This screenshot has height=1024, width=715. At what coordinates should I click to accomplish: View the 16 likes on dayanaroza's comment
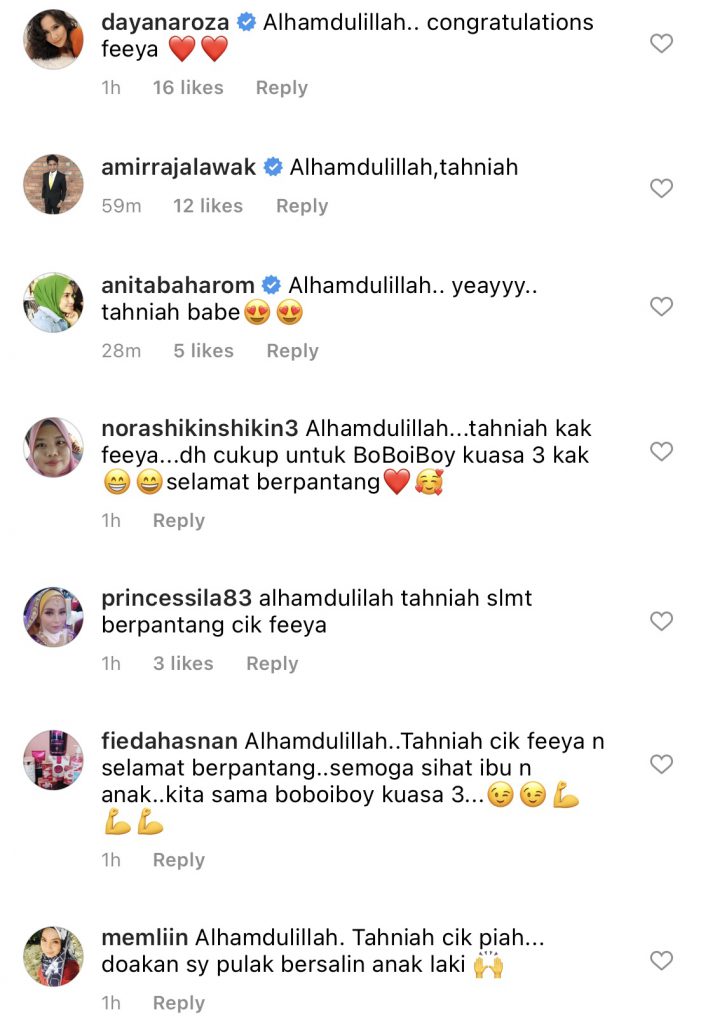[x=188, y=88]
